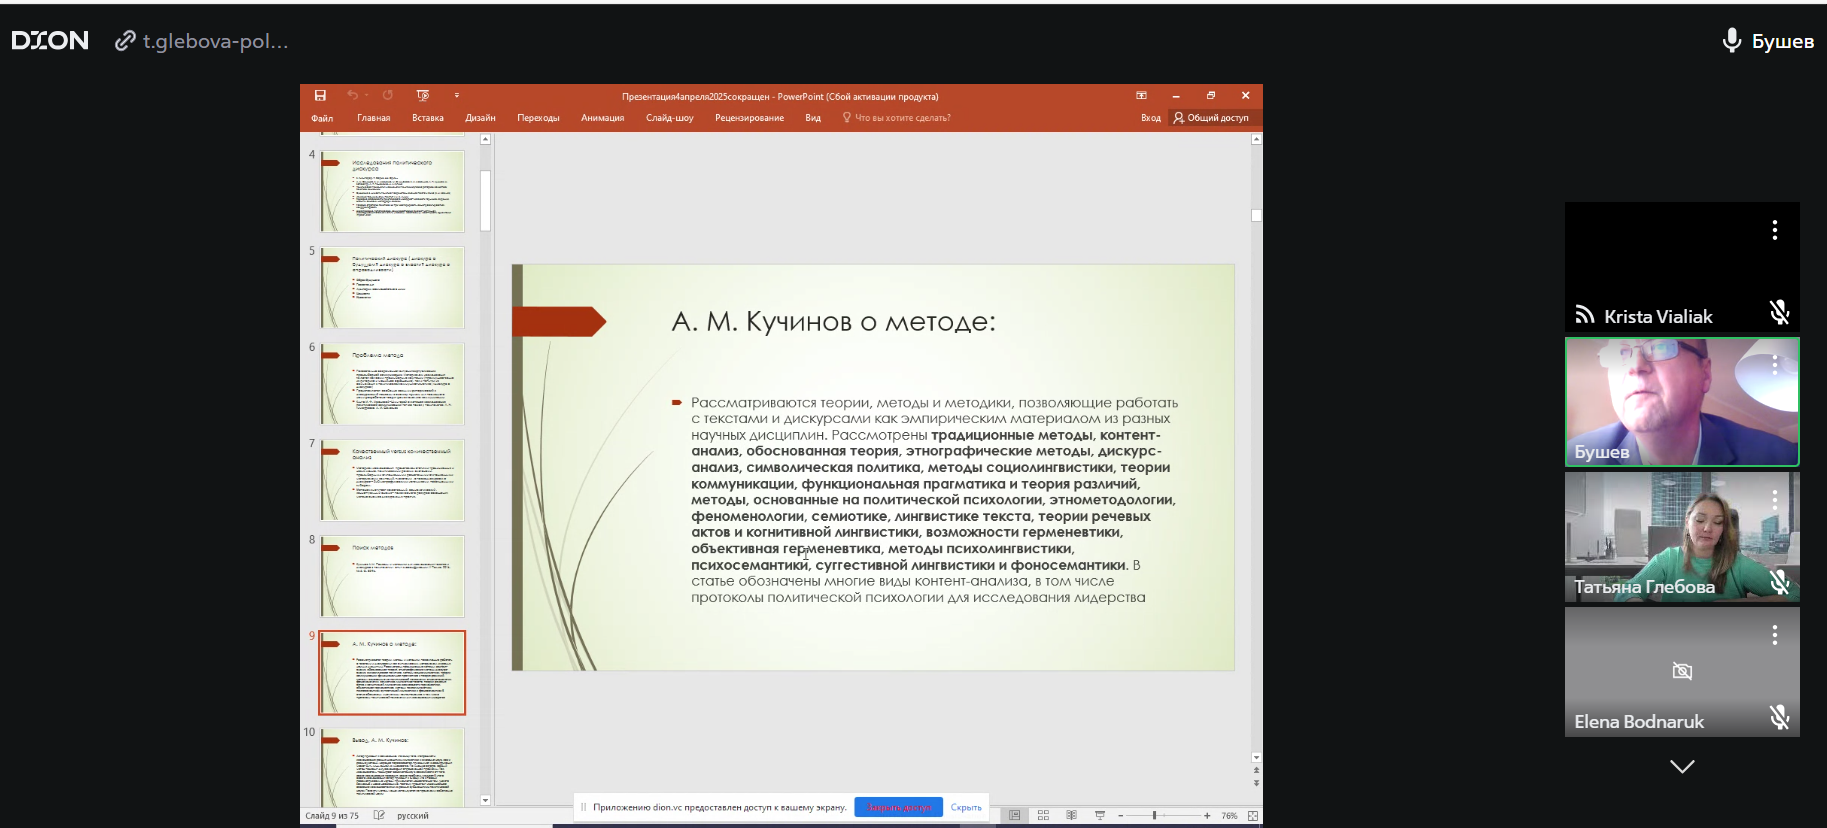1827x828 pixels.
Task: Open options menu on Krista Vialiak tile
Action: coord(1775,230)
